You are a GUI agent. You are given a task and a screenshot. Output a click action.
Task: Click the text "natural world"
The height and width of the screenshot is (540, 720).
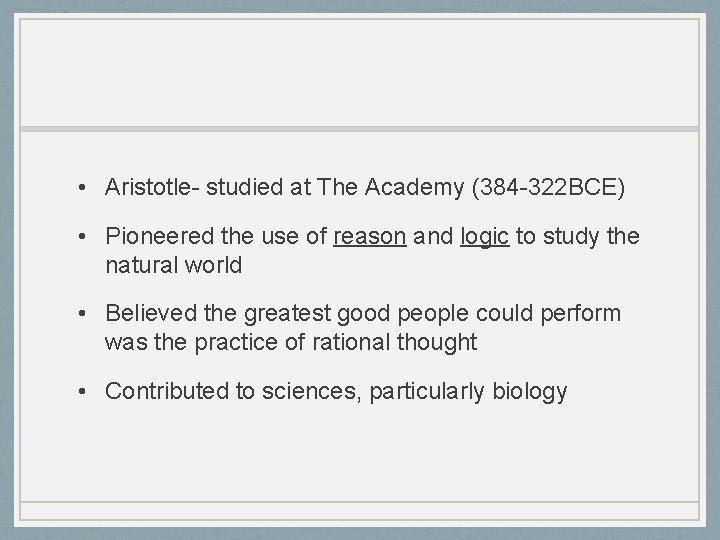point(173,265)
